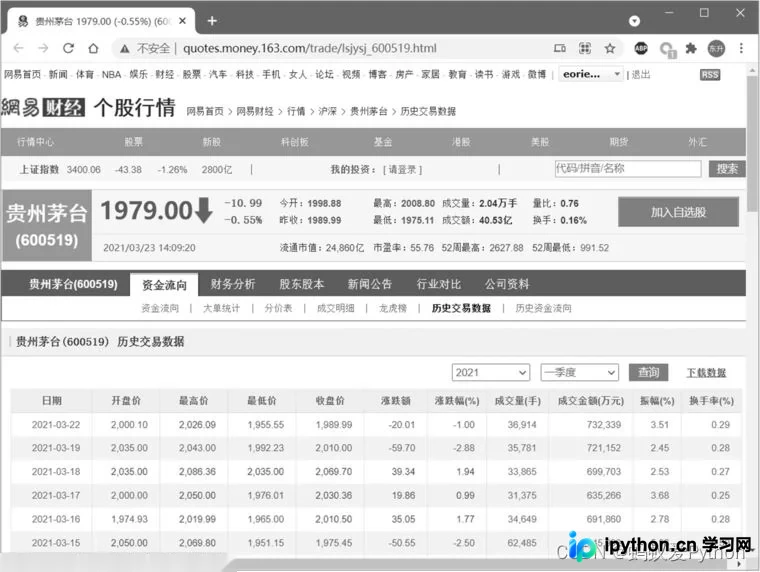The image size is (760, 572).
Task: Click the 收盘价 column header
Action: pyautogui.click(x=330, y=401)
